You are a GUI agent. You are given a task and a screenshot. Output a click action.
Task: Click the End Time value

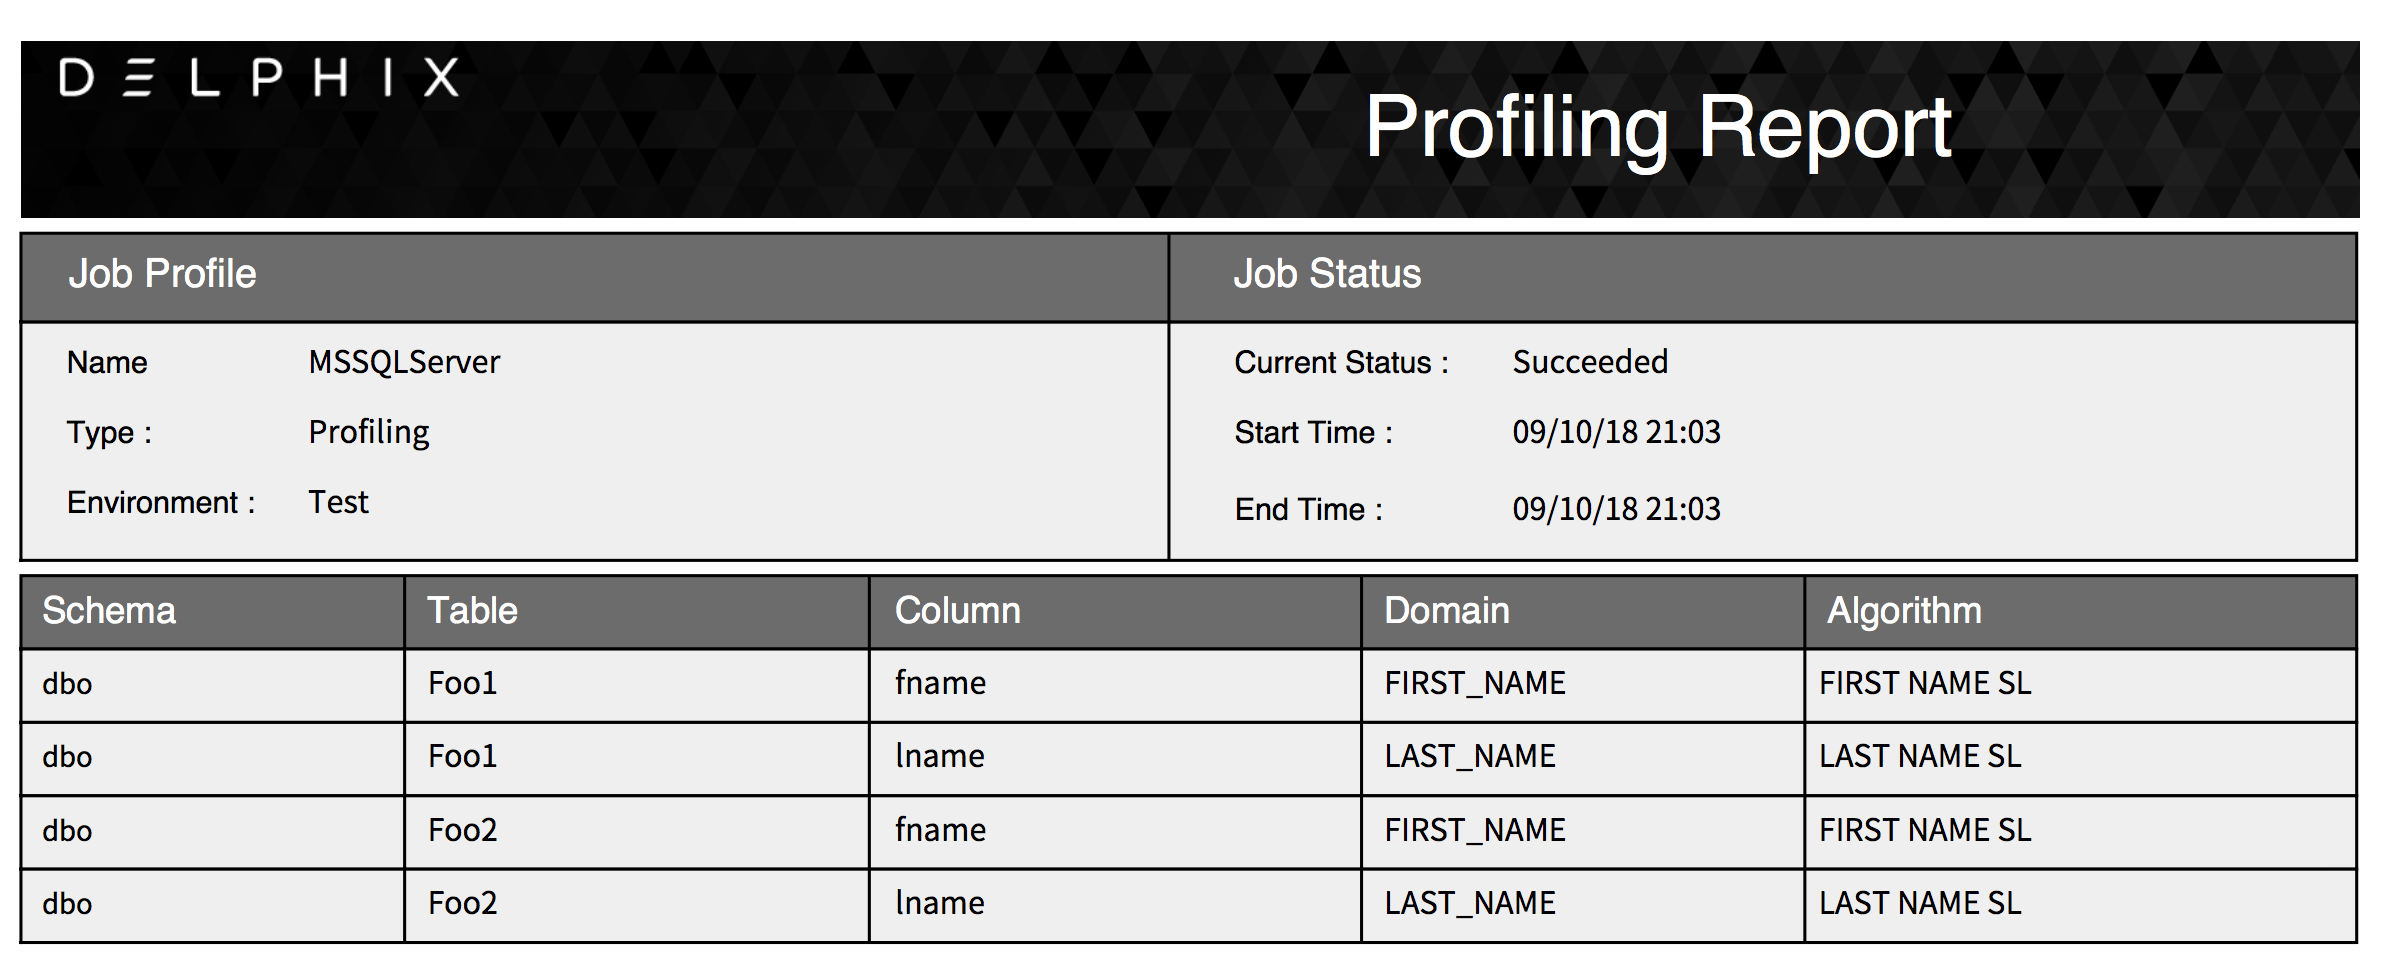click(1616, 509)
